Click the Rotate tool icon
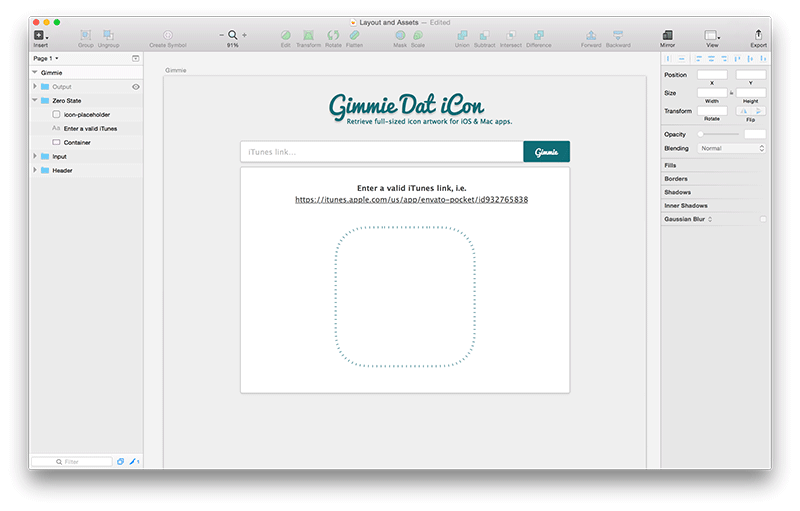Image resolution: width=800 pixels, height=511 pixels. 333,36
